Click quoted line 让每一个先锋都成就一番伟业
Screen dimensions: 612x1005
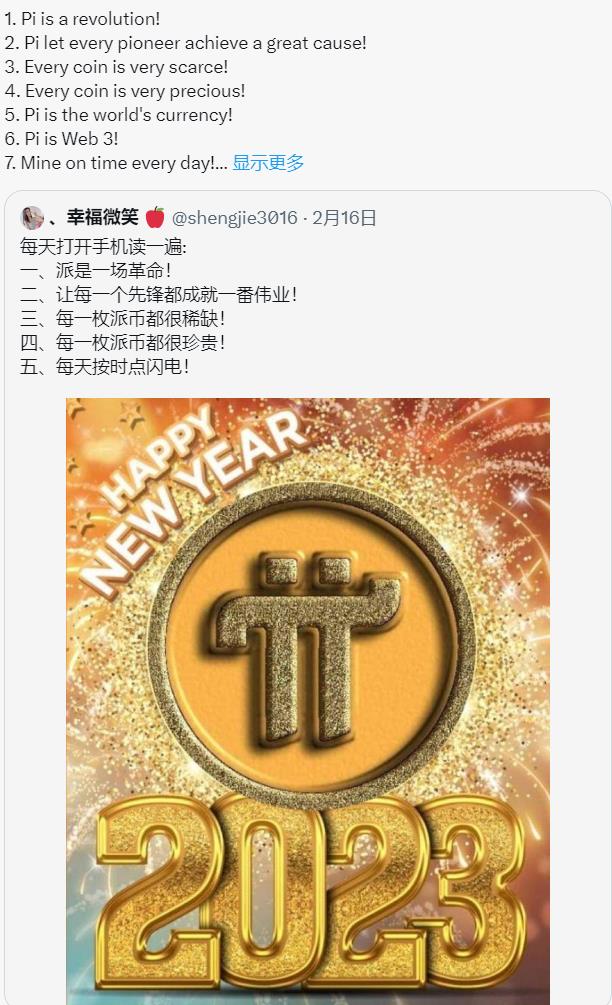158,295
